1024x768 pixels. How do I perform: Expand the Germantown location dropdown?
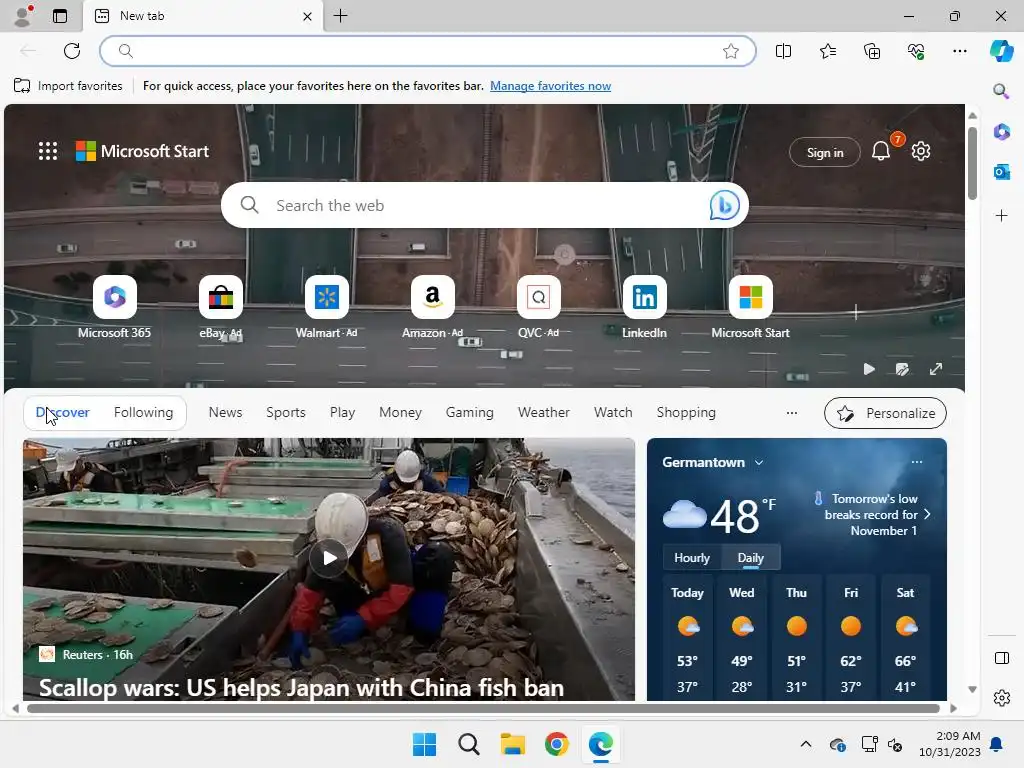point(759,462)
